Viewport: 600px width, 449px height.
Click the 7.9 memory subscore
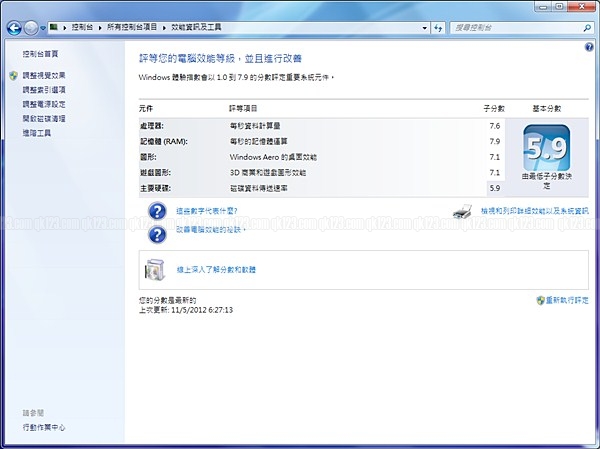(x=495, y=142)
